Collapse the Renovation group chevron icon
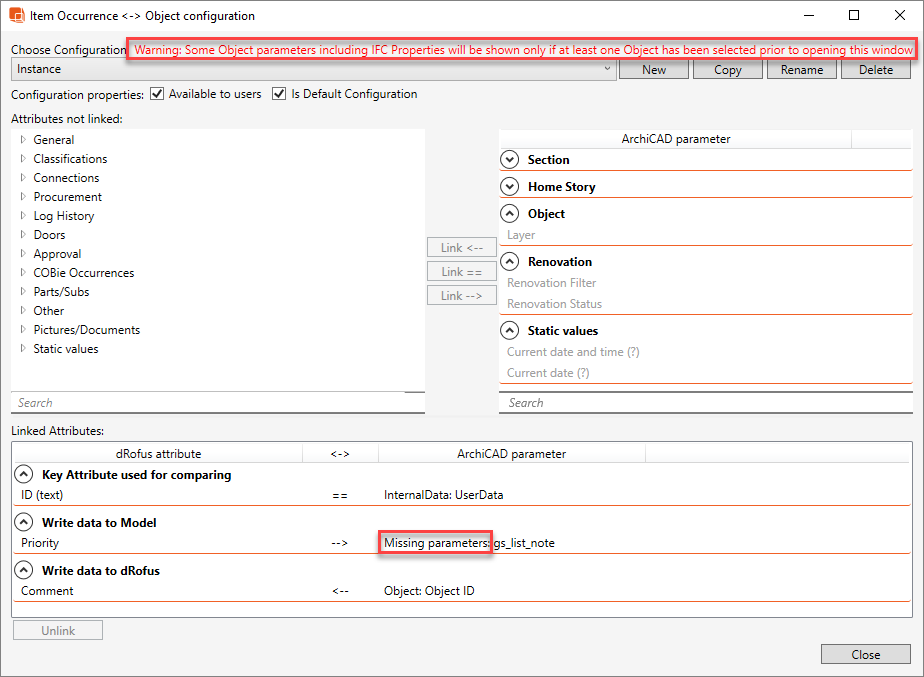Screen dimensions: 924x677 click(510, 262)
